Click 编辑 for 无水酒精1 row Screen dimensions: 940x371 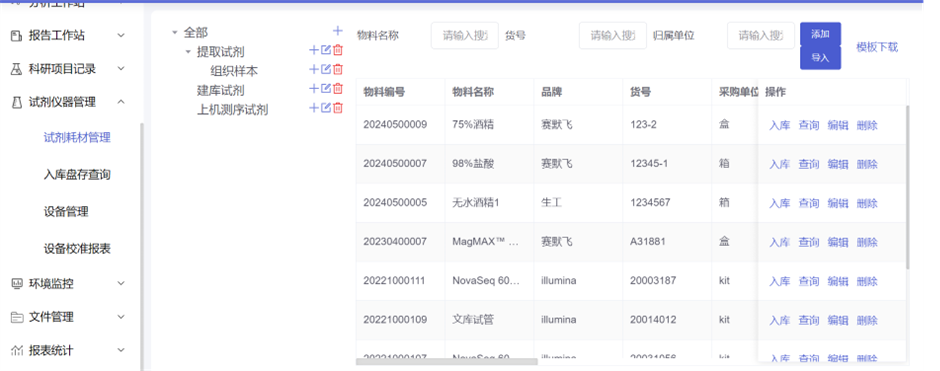coord(837,203)
